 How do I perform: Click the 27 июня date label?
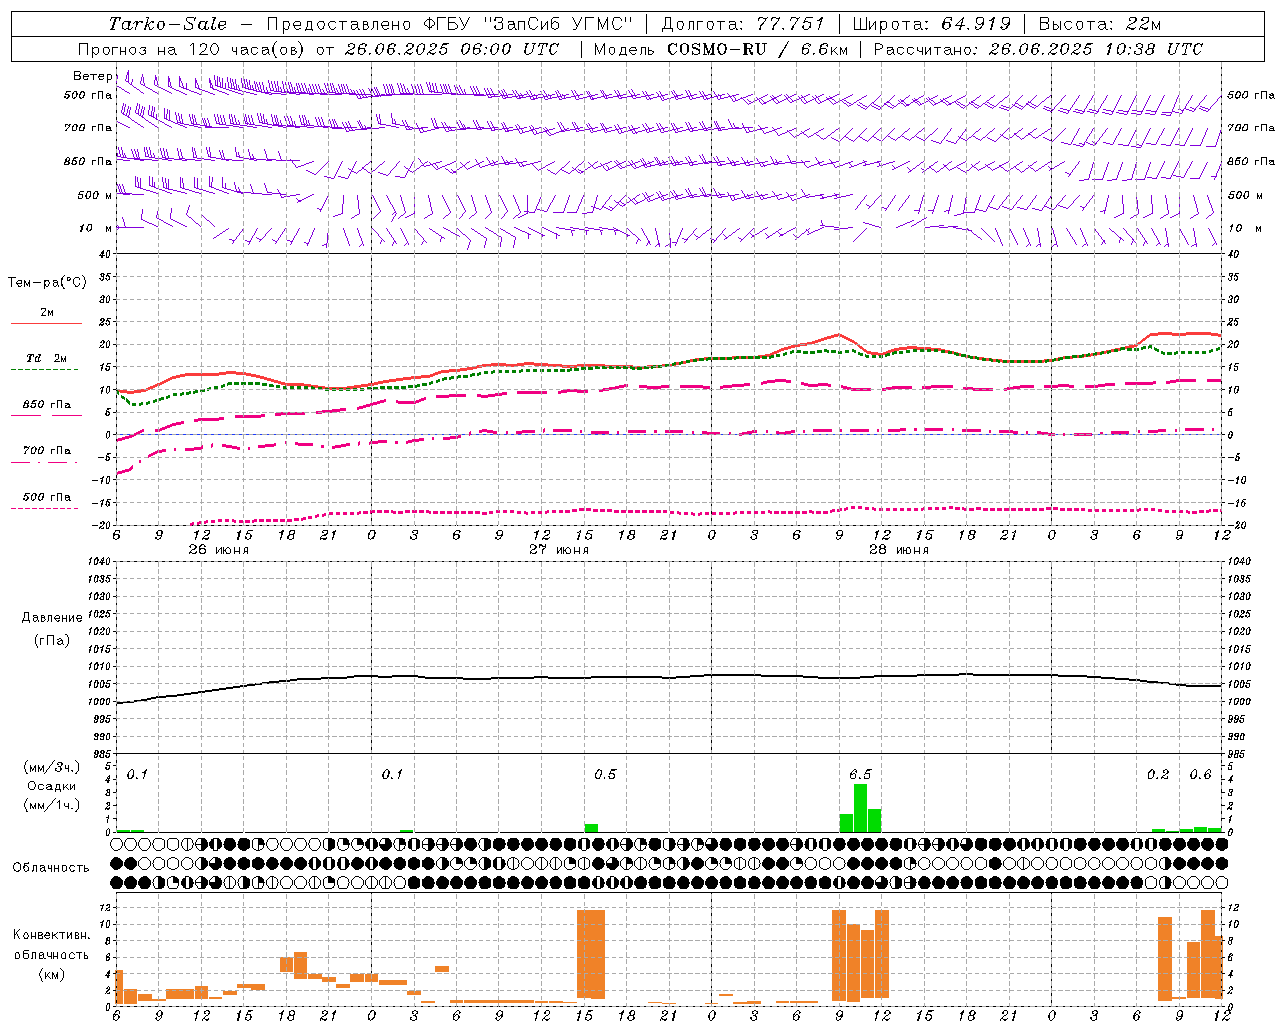click(x=559, y=550)
